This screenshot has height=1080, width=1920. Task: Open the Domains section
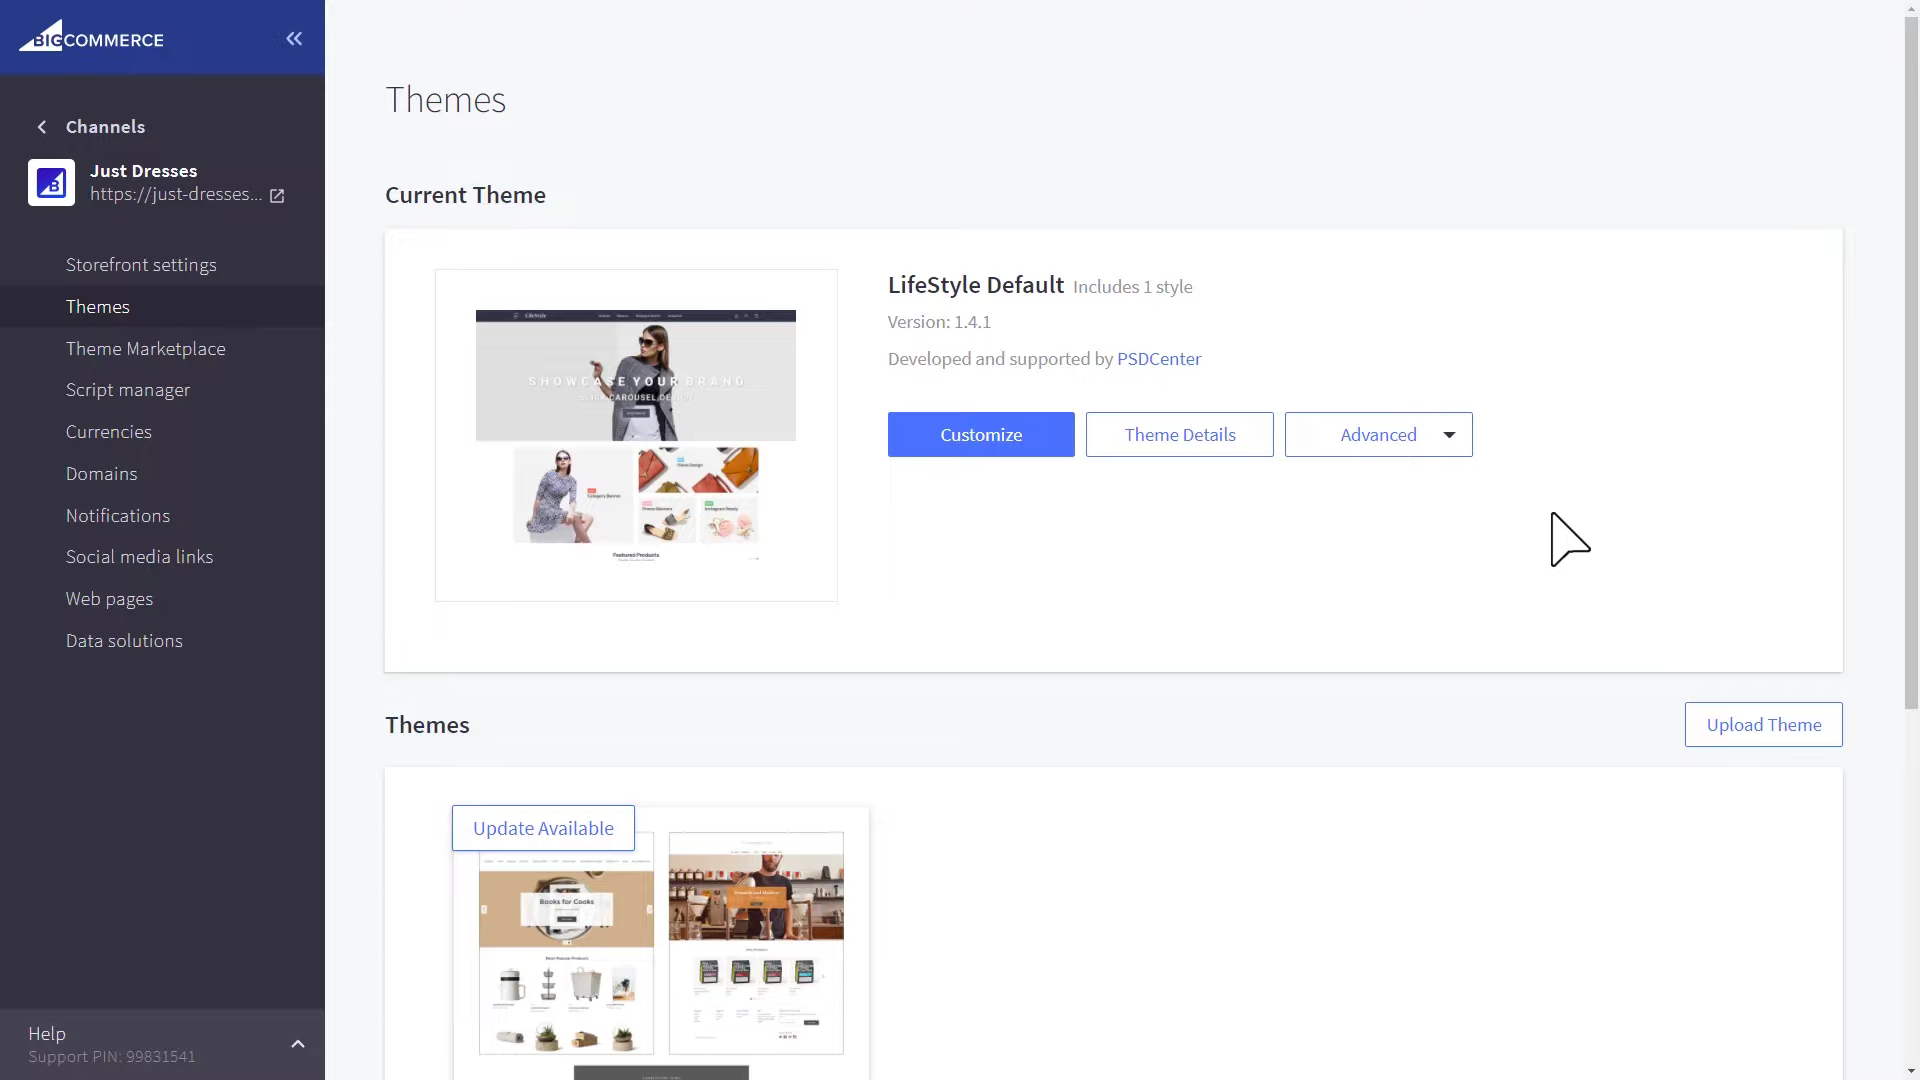(101, 473)
